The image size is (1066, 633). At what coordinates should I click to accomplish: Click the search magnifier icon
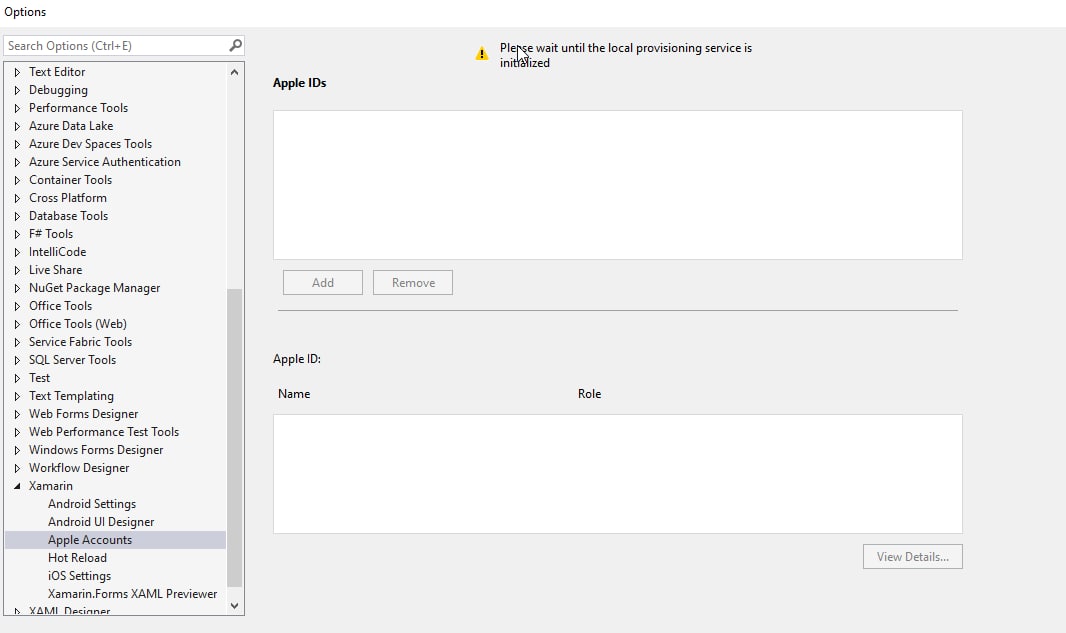point(235,46)
